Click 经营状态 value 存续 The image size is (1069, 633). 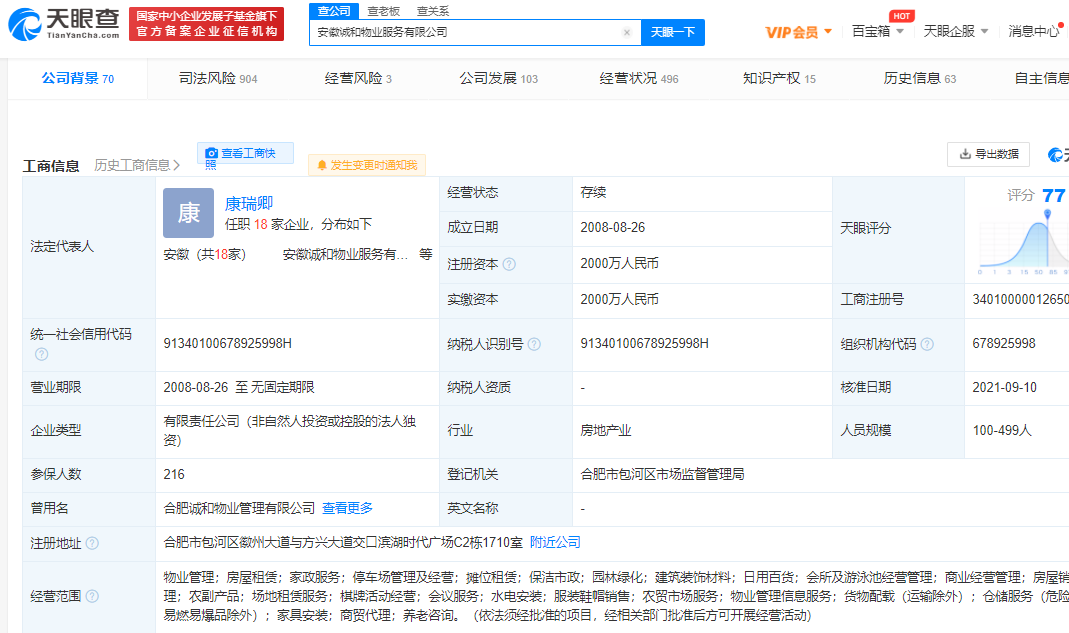(x=593, y=192)
